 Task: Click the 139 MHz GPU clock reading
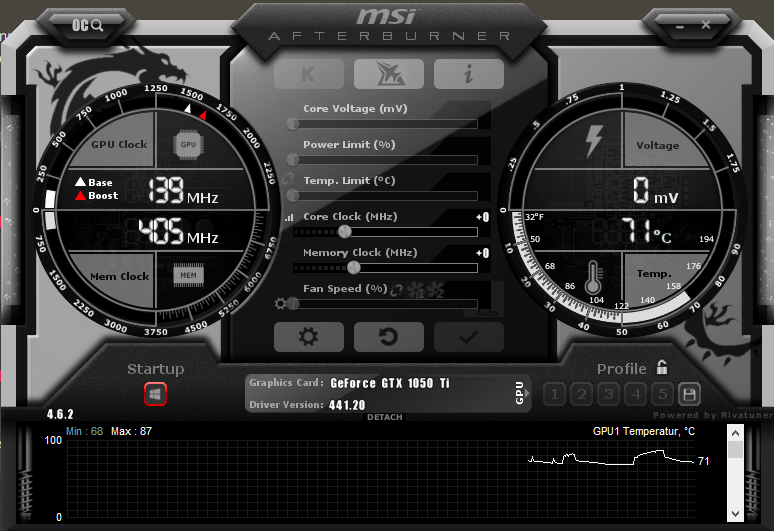(183, 190)
